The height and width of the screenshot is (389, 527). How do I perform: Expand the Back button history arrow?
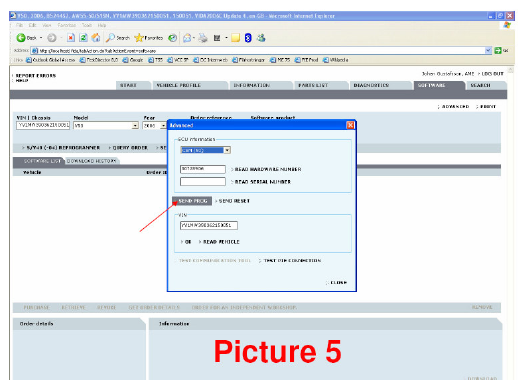tap(41, 38)
